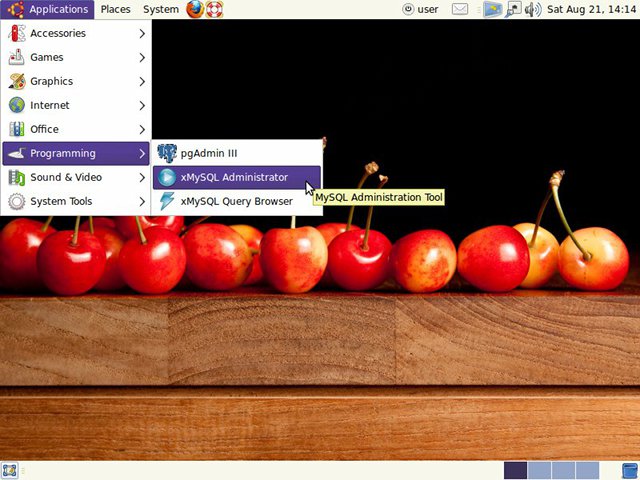Open the Sound & Video submenu
The height and width of the screenshot is (480, 640).
[x=76, y=178]
